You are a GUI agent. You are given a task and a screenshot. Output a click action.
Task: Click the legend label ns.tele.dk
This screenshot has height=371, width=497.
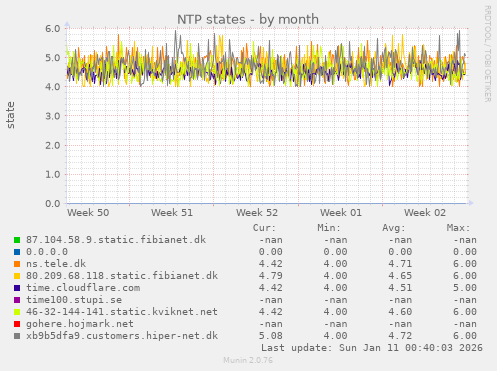(x=56, y=264)
